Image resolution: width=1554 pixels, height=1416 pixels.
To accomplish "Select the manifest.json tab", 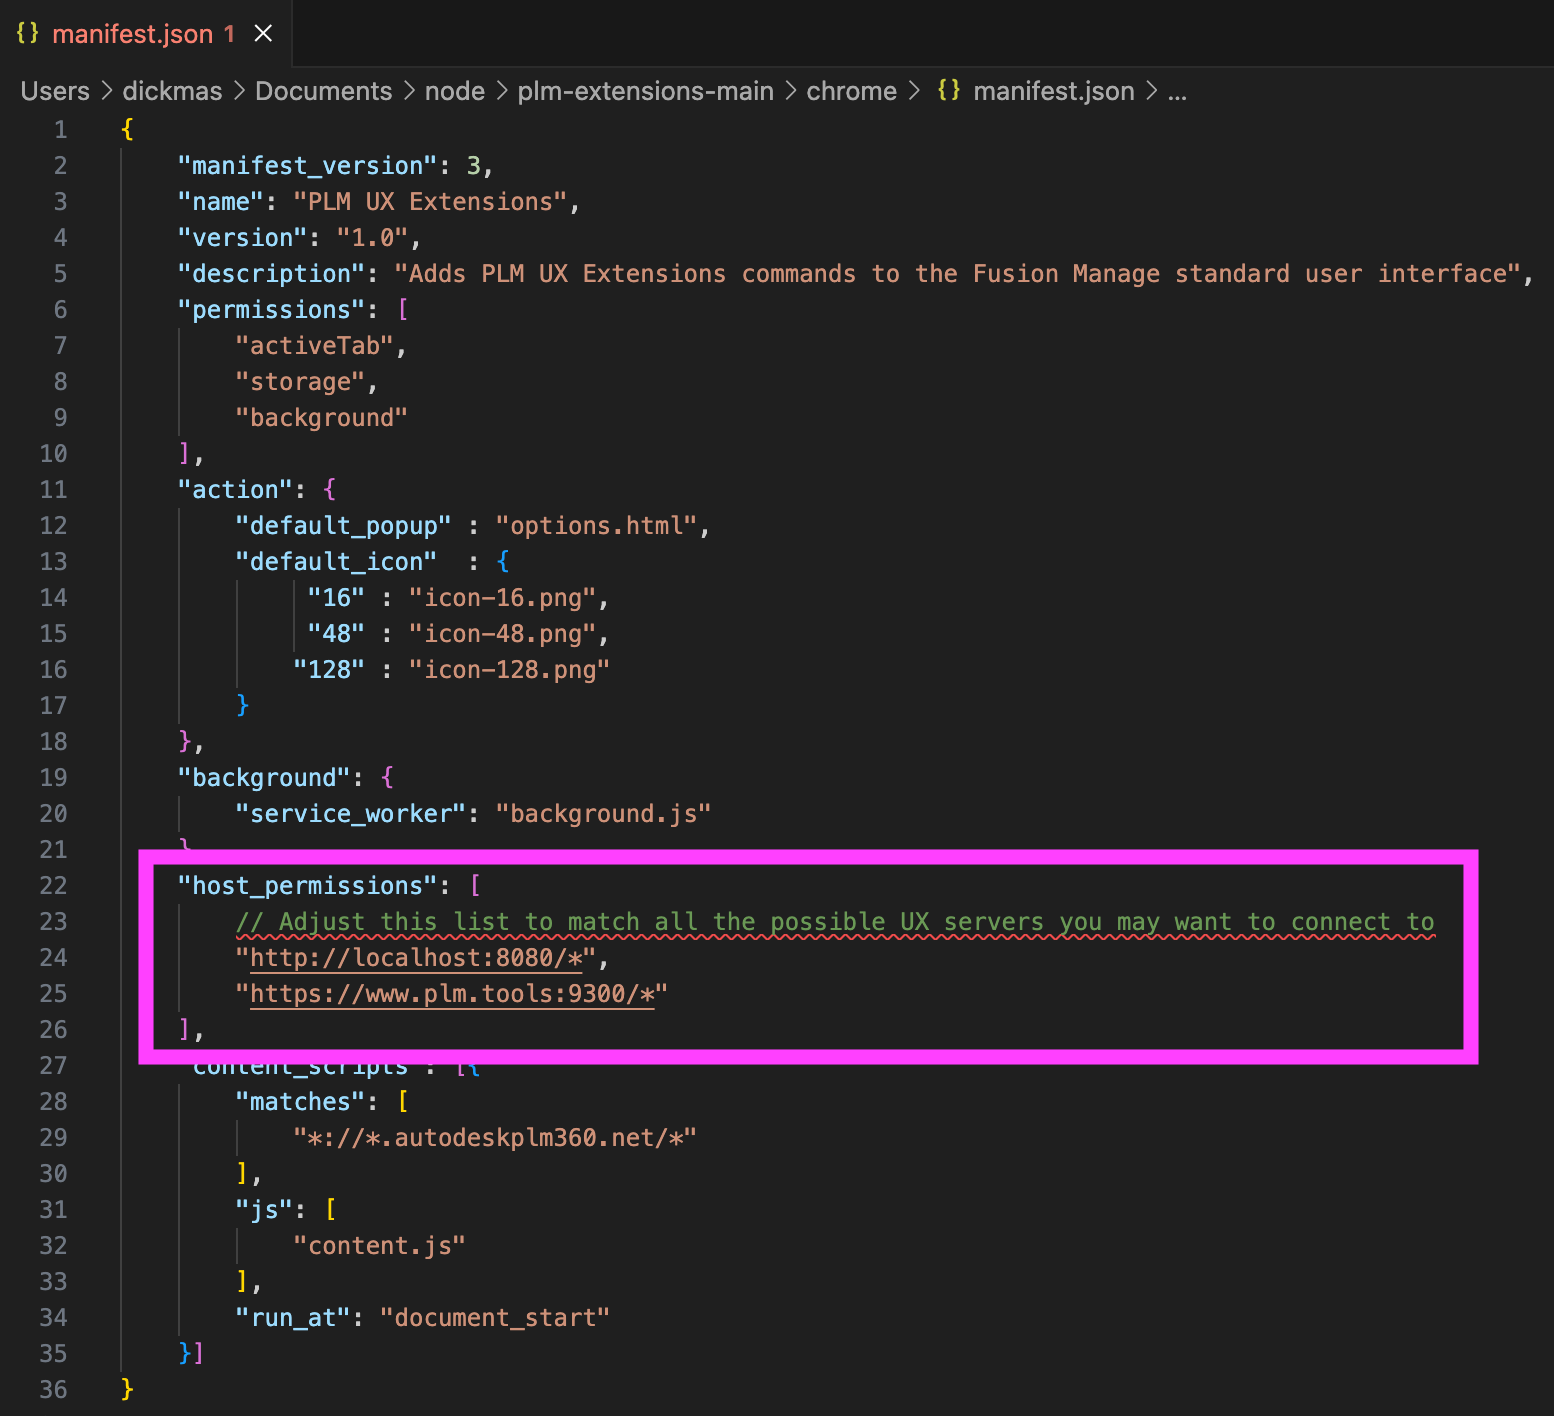I will pyautogui.click(x=132, y=34).
